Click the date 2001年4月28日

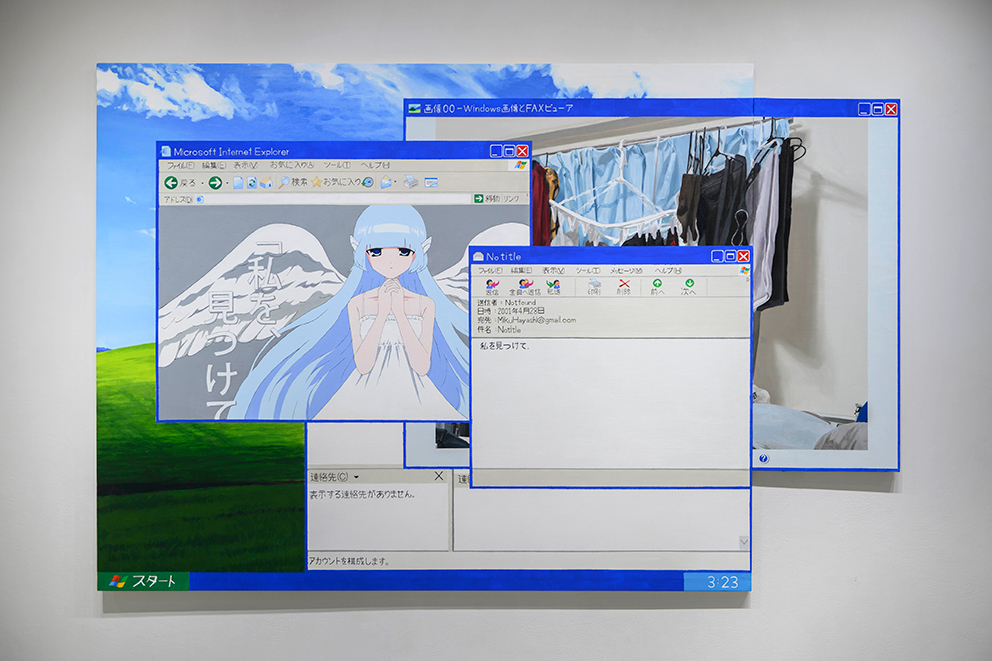pyautogui.click(x=521, y=311)
